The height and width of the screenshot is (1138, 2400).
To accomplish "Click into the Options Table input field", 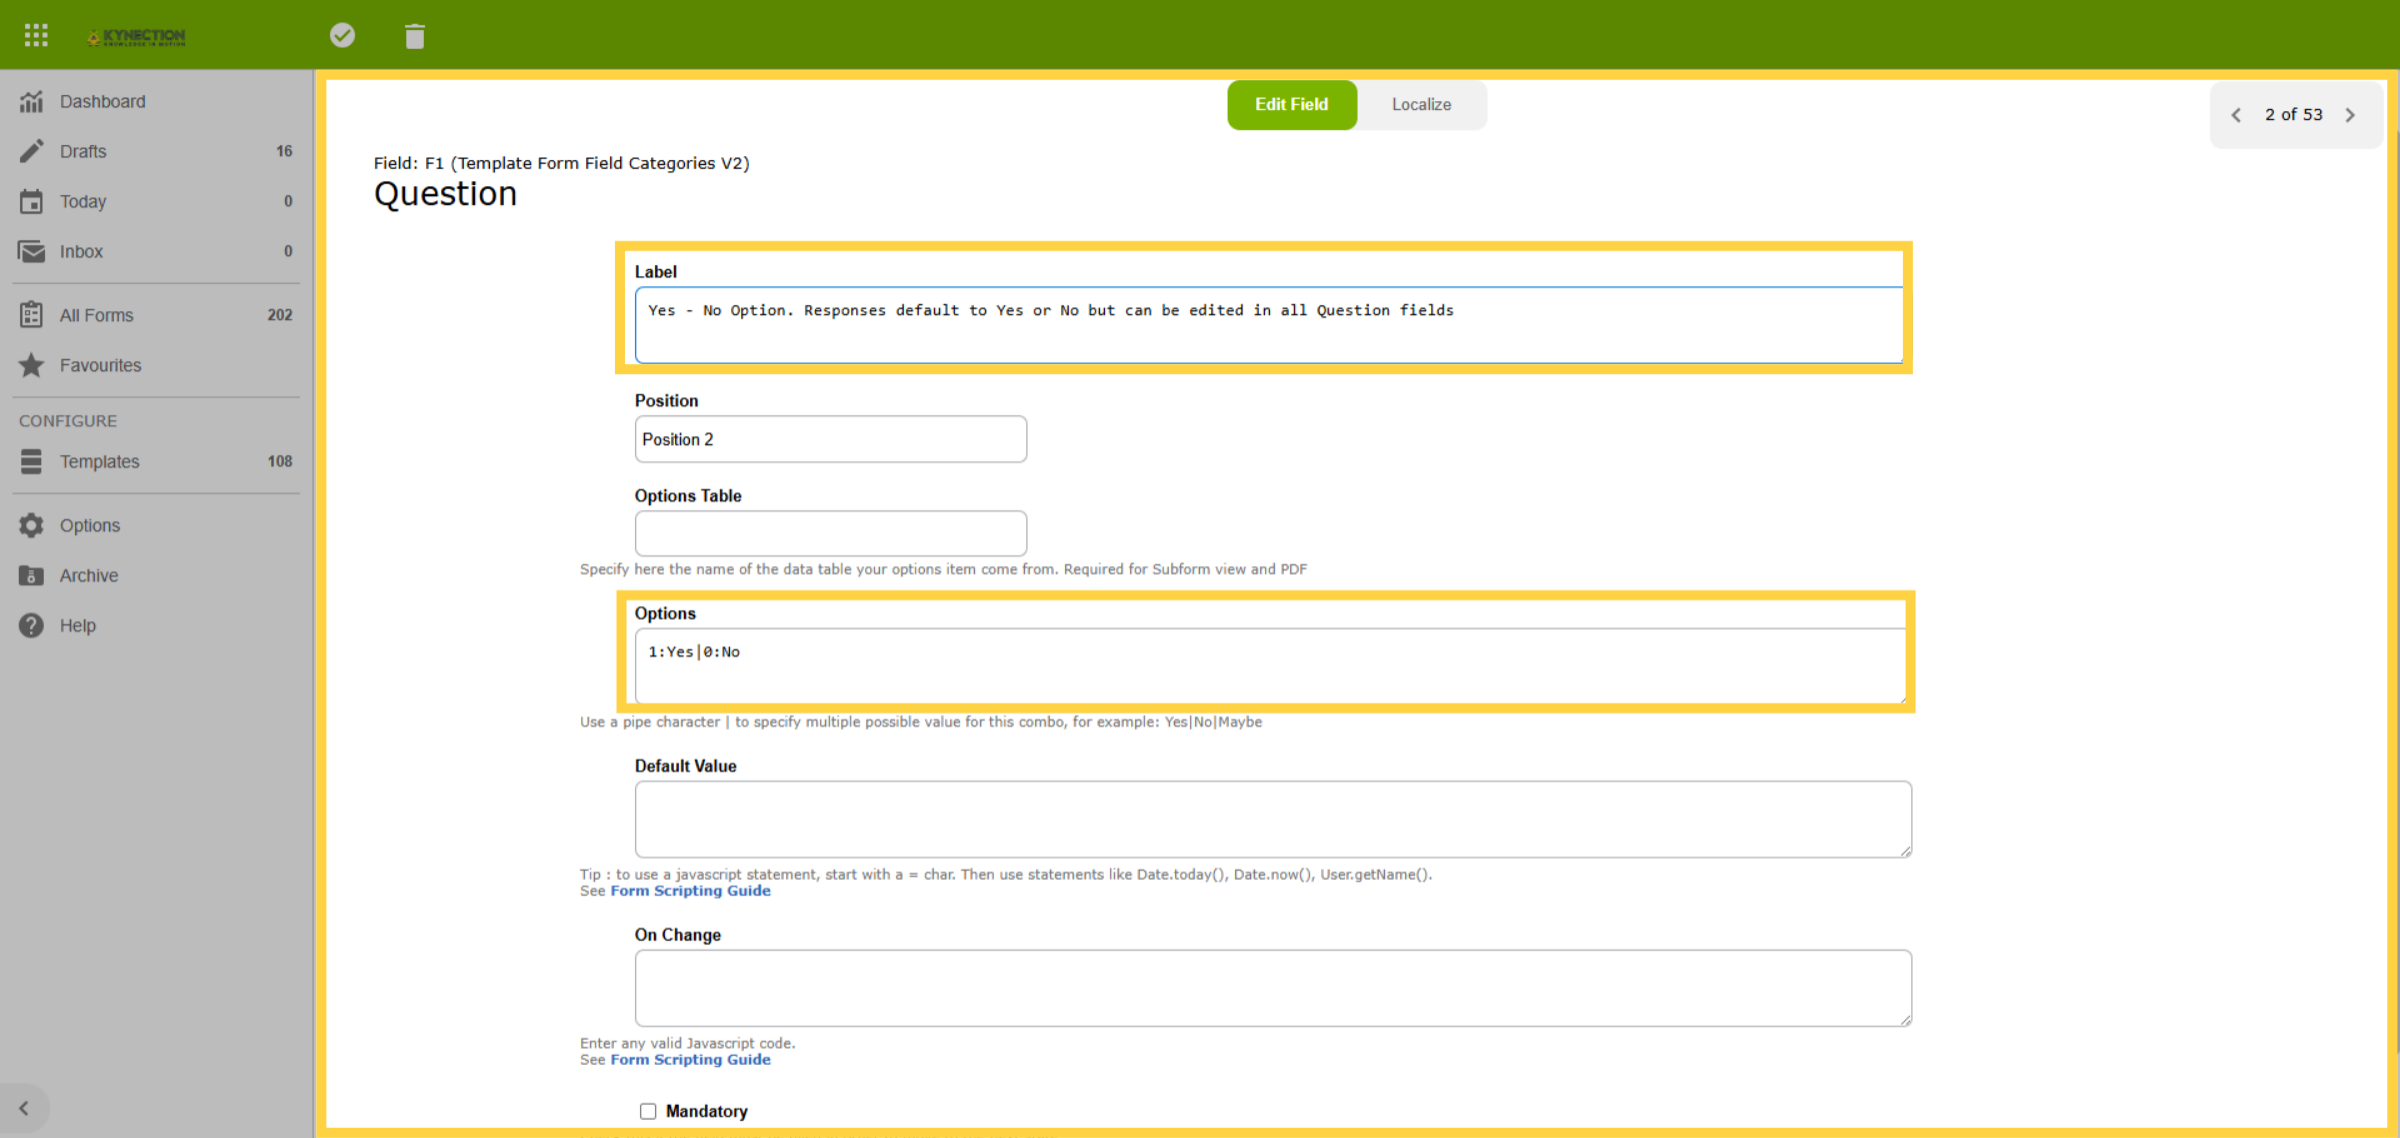I will coord(830,533).
